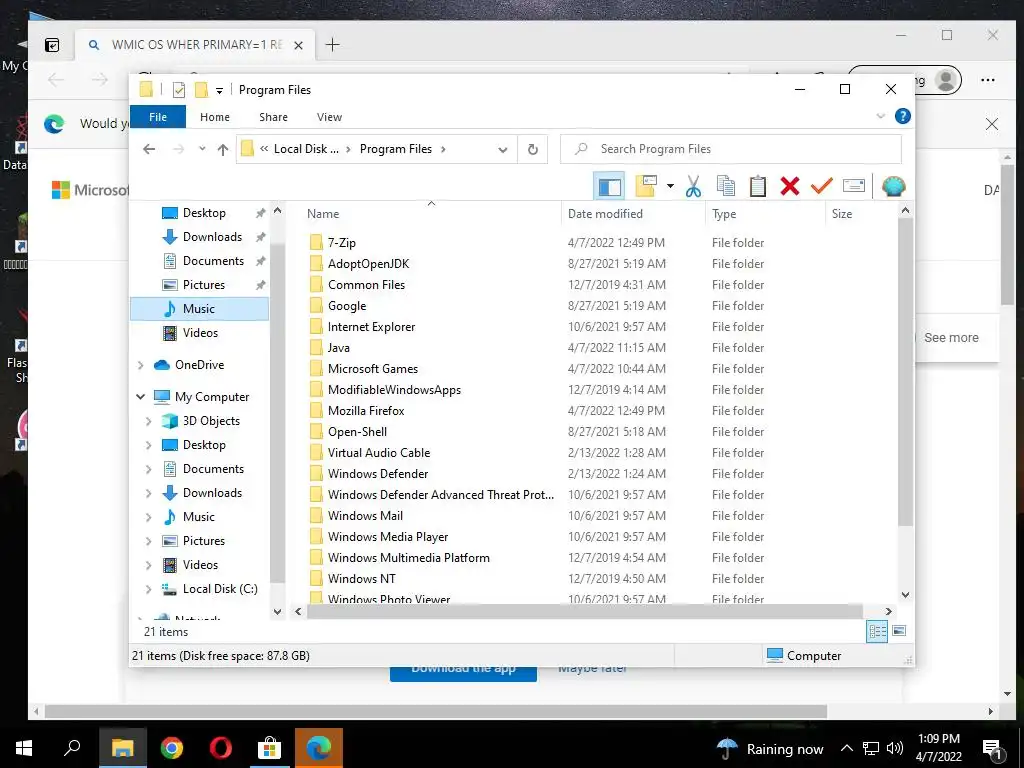1024x768 pixels.
Task: Sort by the Size column header
Action: pyautogui.click(x=861, y=214)
